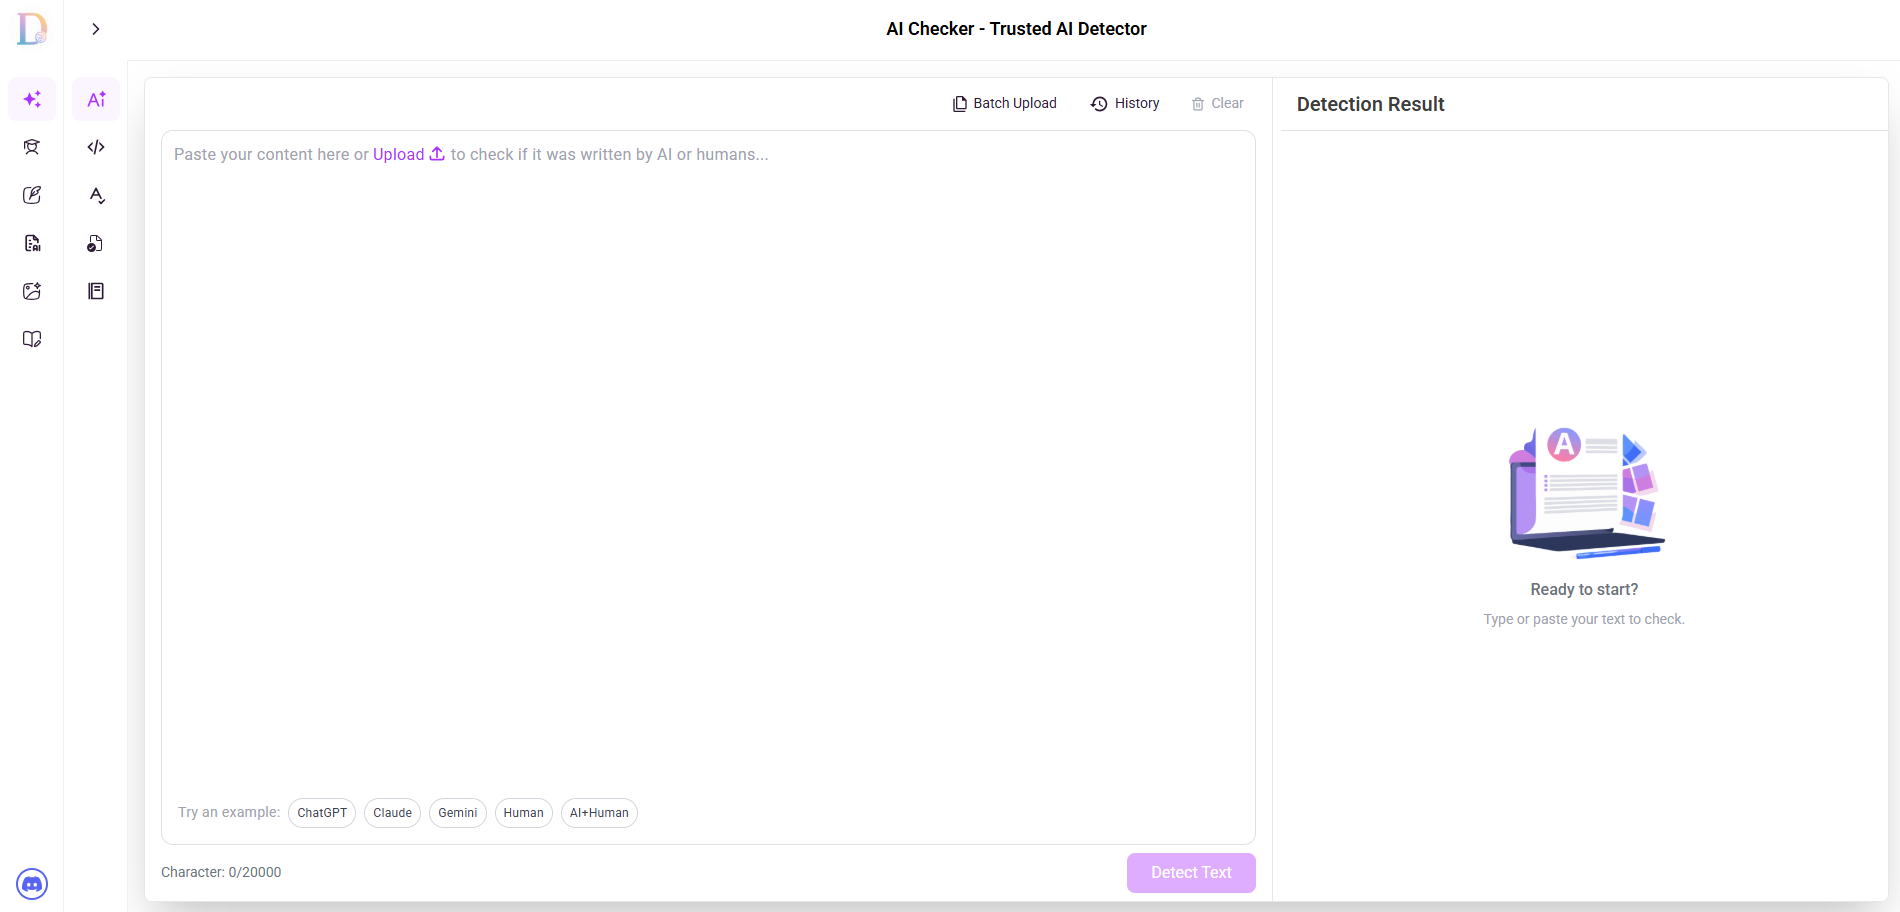Select the grammar check 'A' icon

[95, 195]
